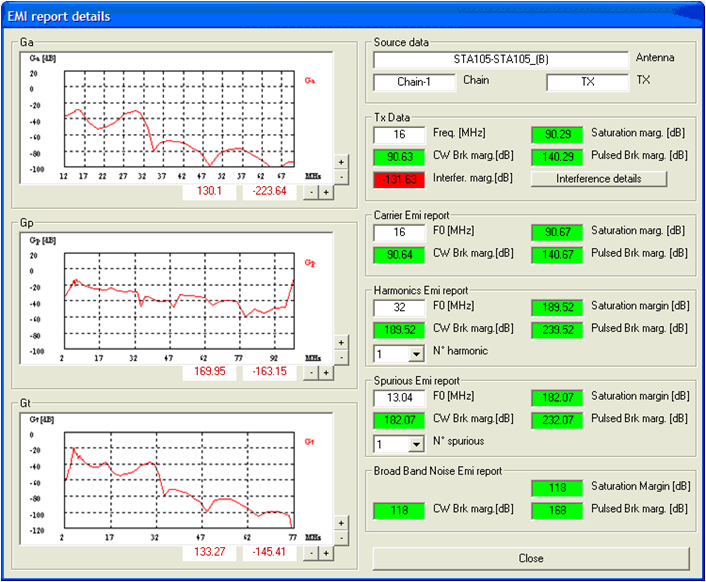The height and width of the screenshot is (582, 706).
Task: Click Tx Data Pulsed Brk marg. value 140.29
Action: tap(557, 157)
